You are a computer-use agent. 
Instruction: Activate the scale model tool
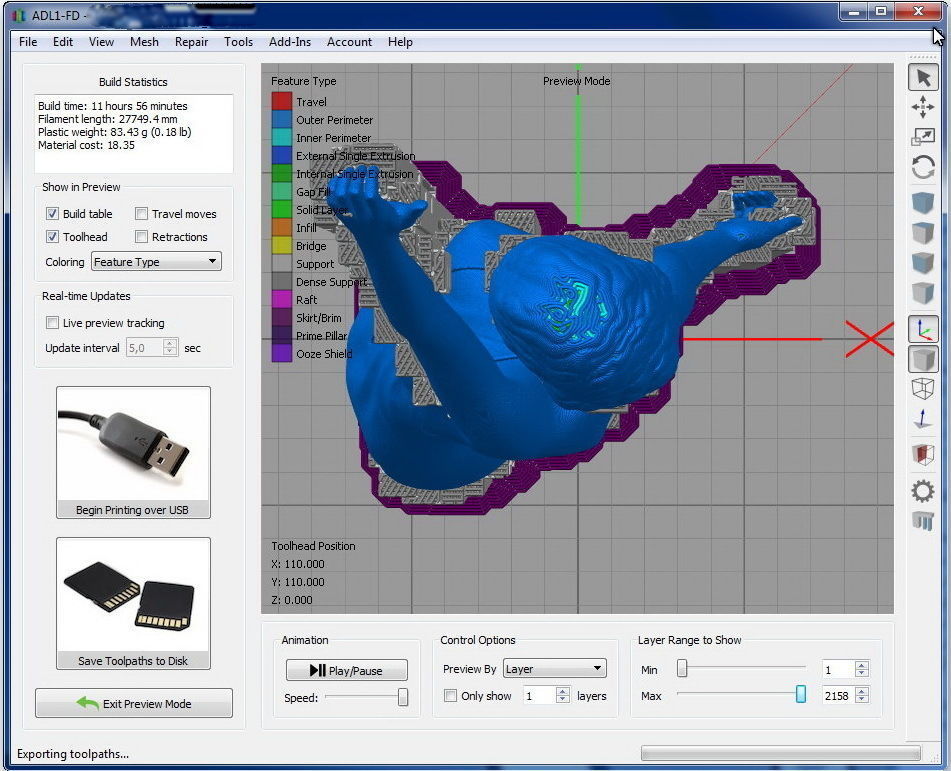(x=922, y=136)
